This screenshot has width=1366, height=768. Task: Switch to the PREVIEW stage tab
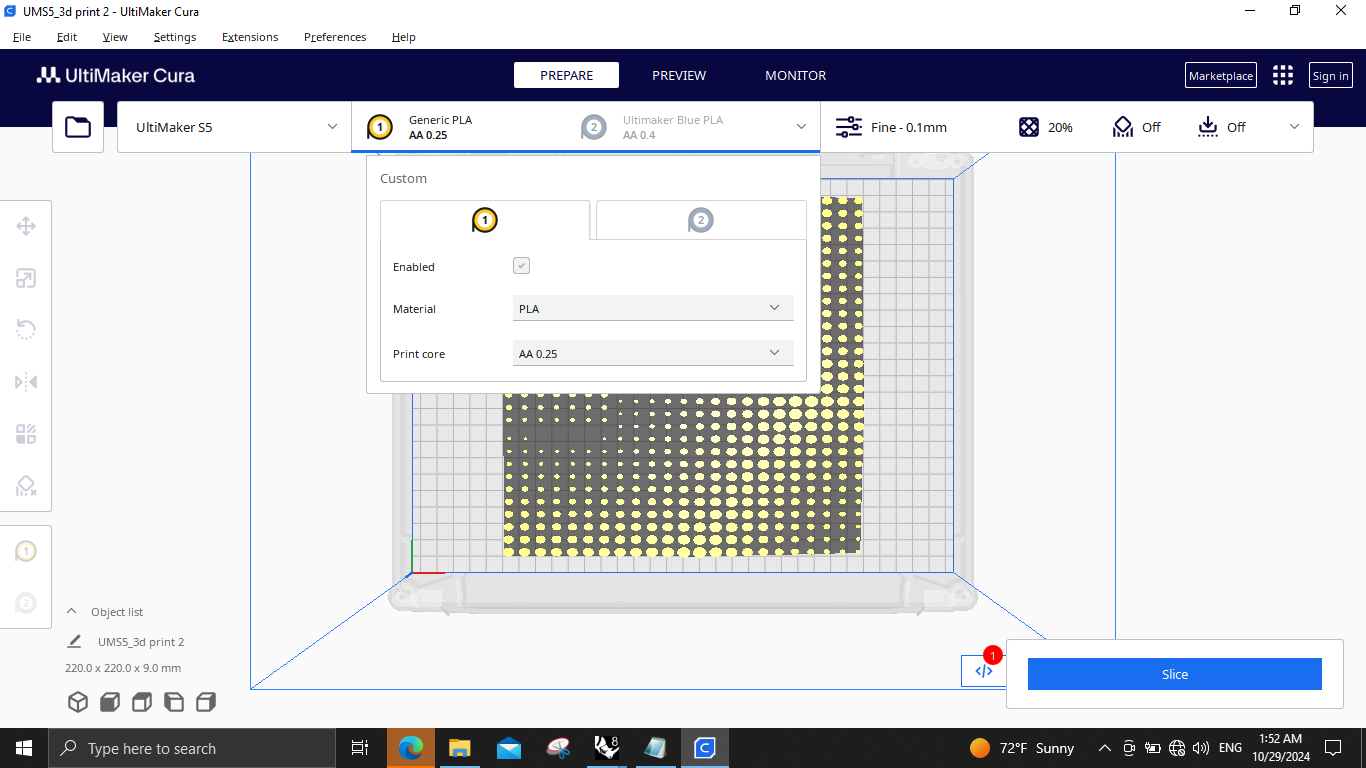679,75
